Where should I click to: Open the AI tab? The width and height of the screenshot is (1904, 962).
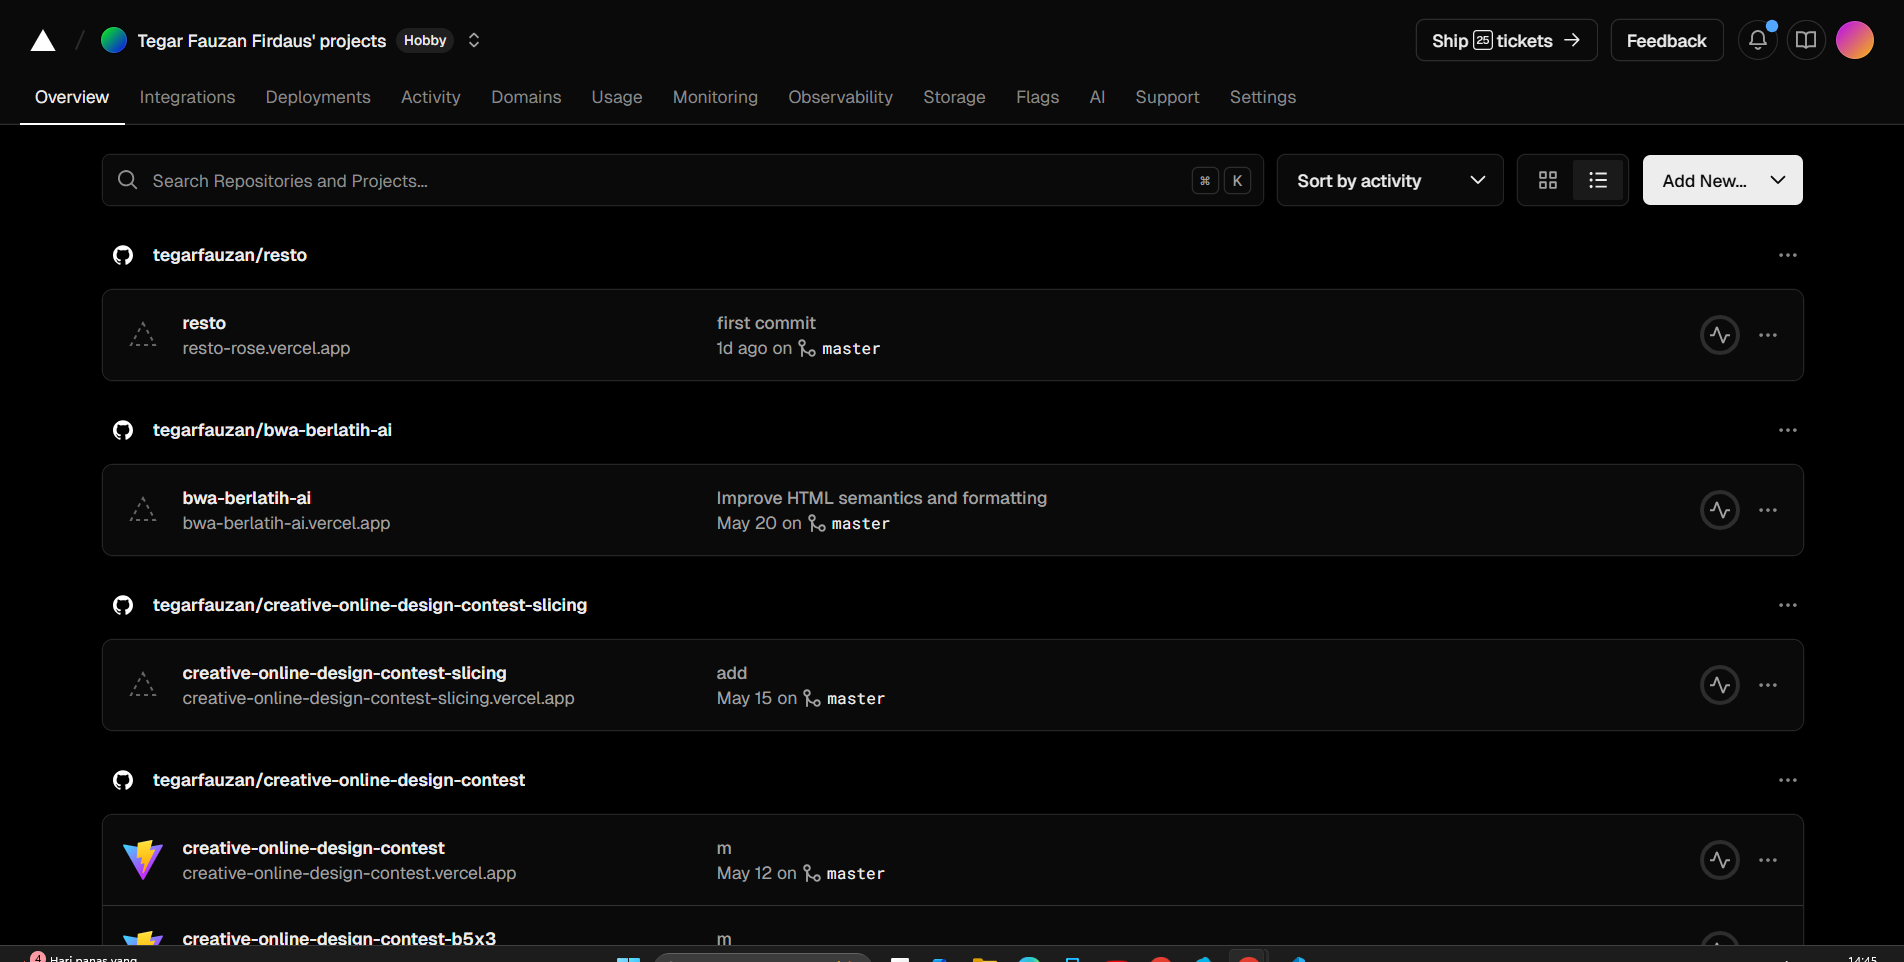1097,97
